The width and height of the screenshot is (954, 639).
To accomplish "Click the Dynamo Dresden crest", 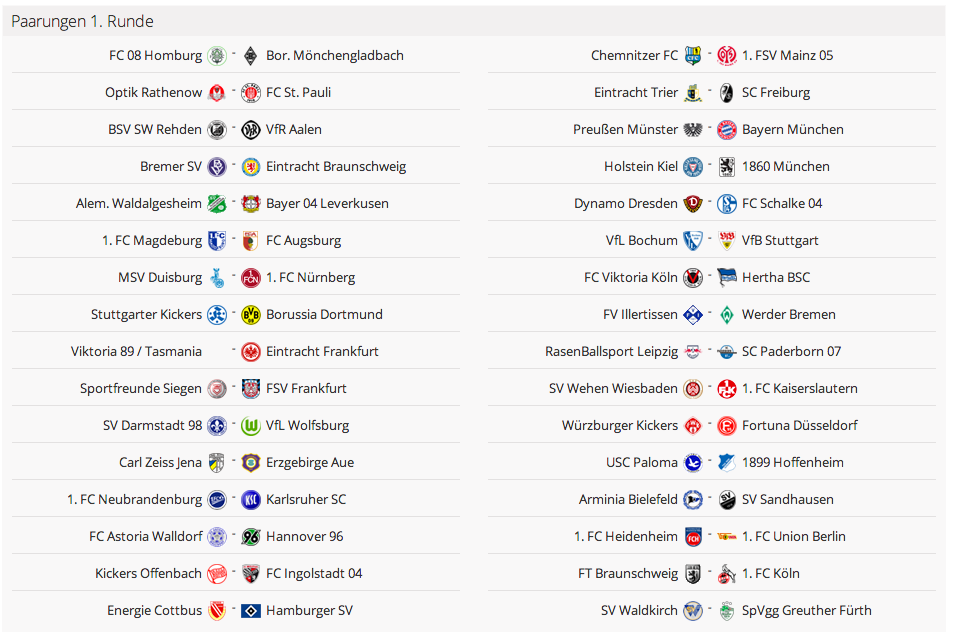I will (693, 203).
